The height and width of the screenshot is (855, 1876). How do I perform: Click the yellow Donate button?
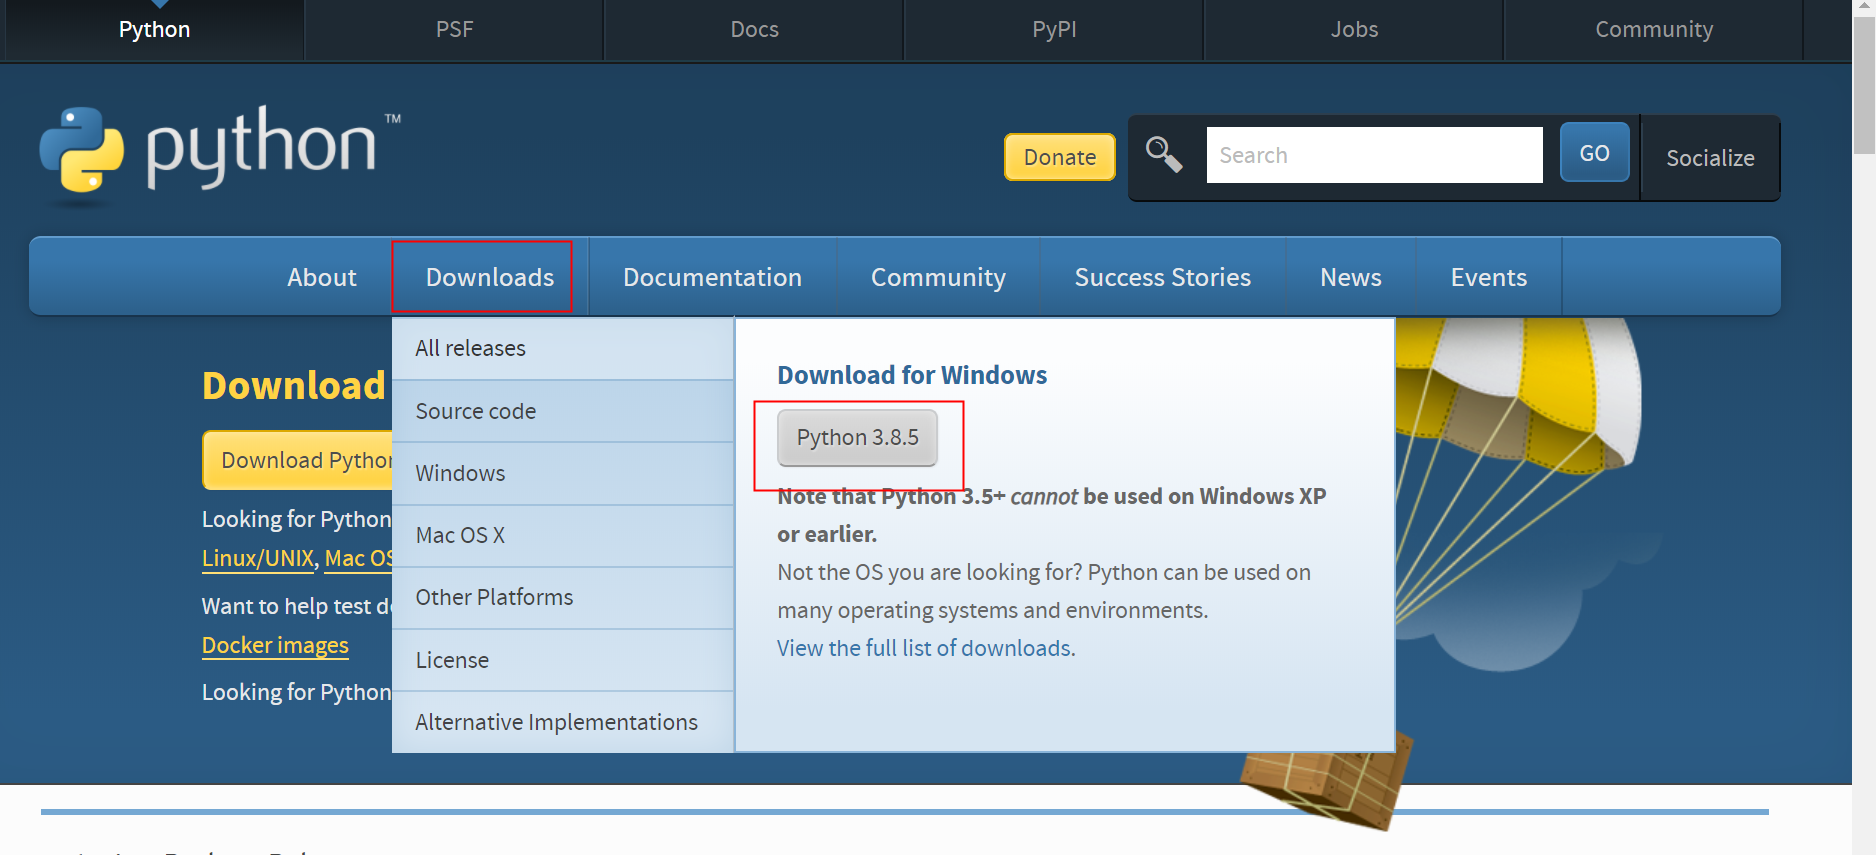1060,157
